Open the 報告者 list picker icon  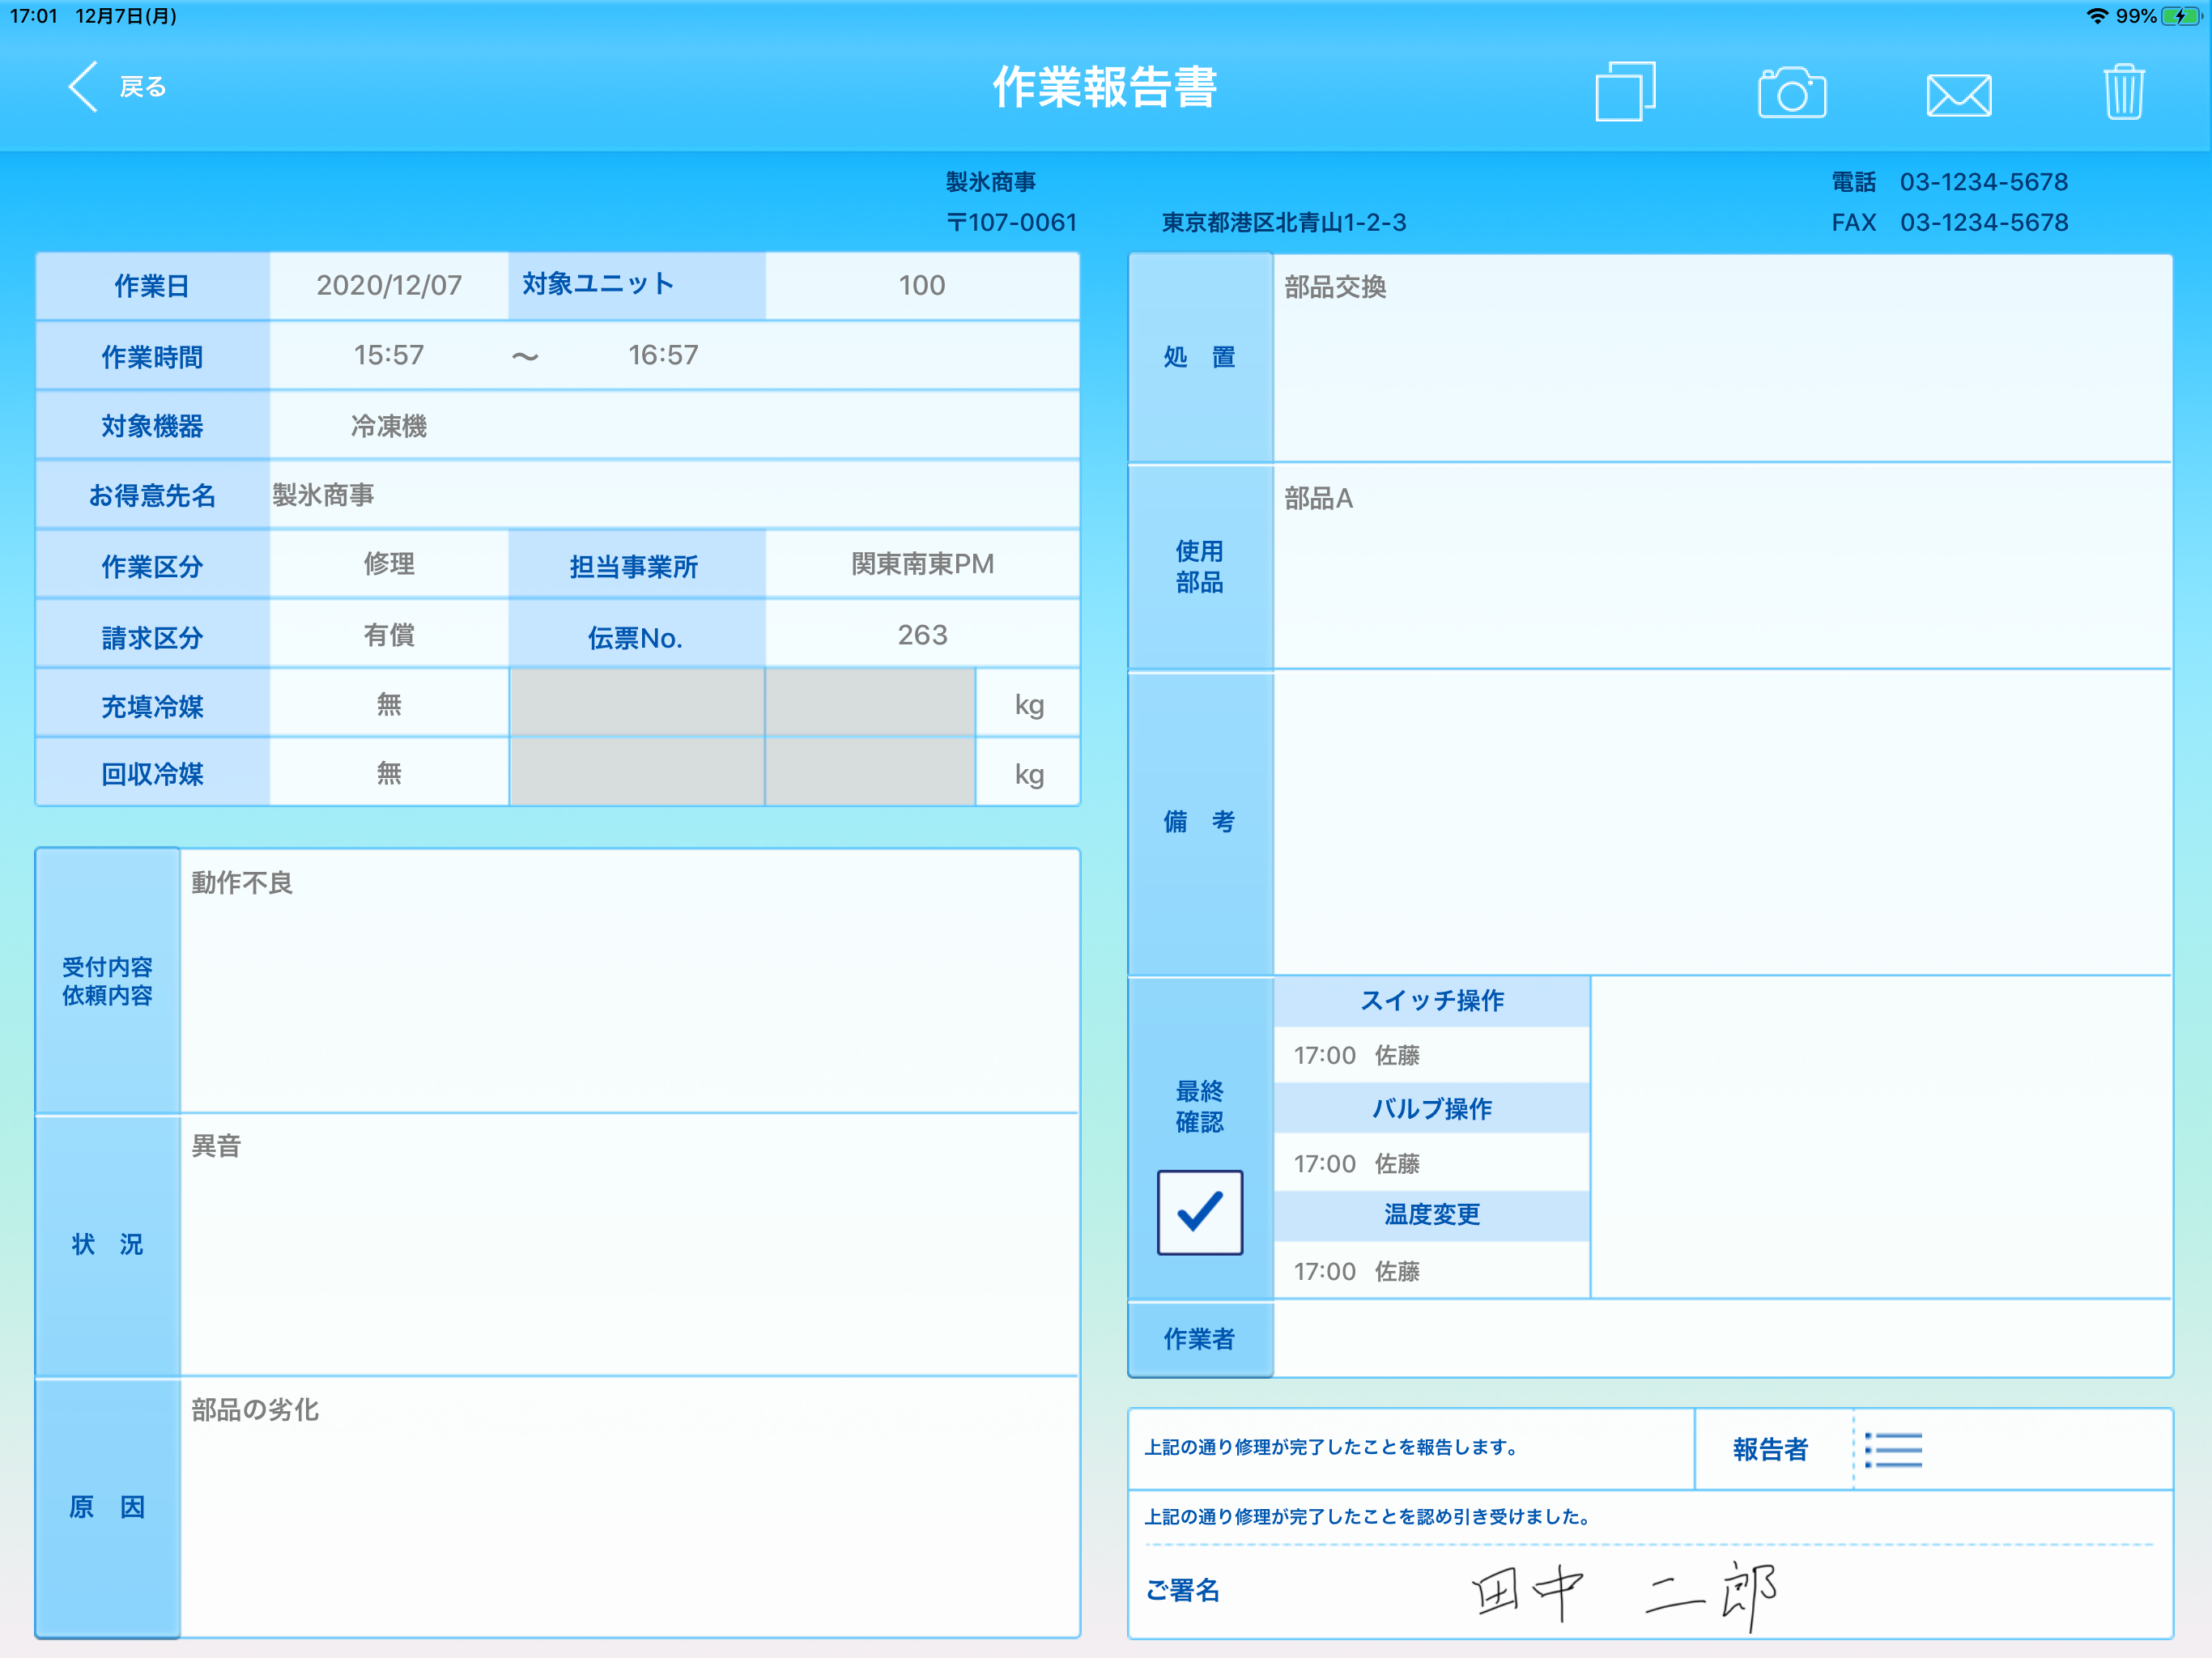click(1893, 1449)
